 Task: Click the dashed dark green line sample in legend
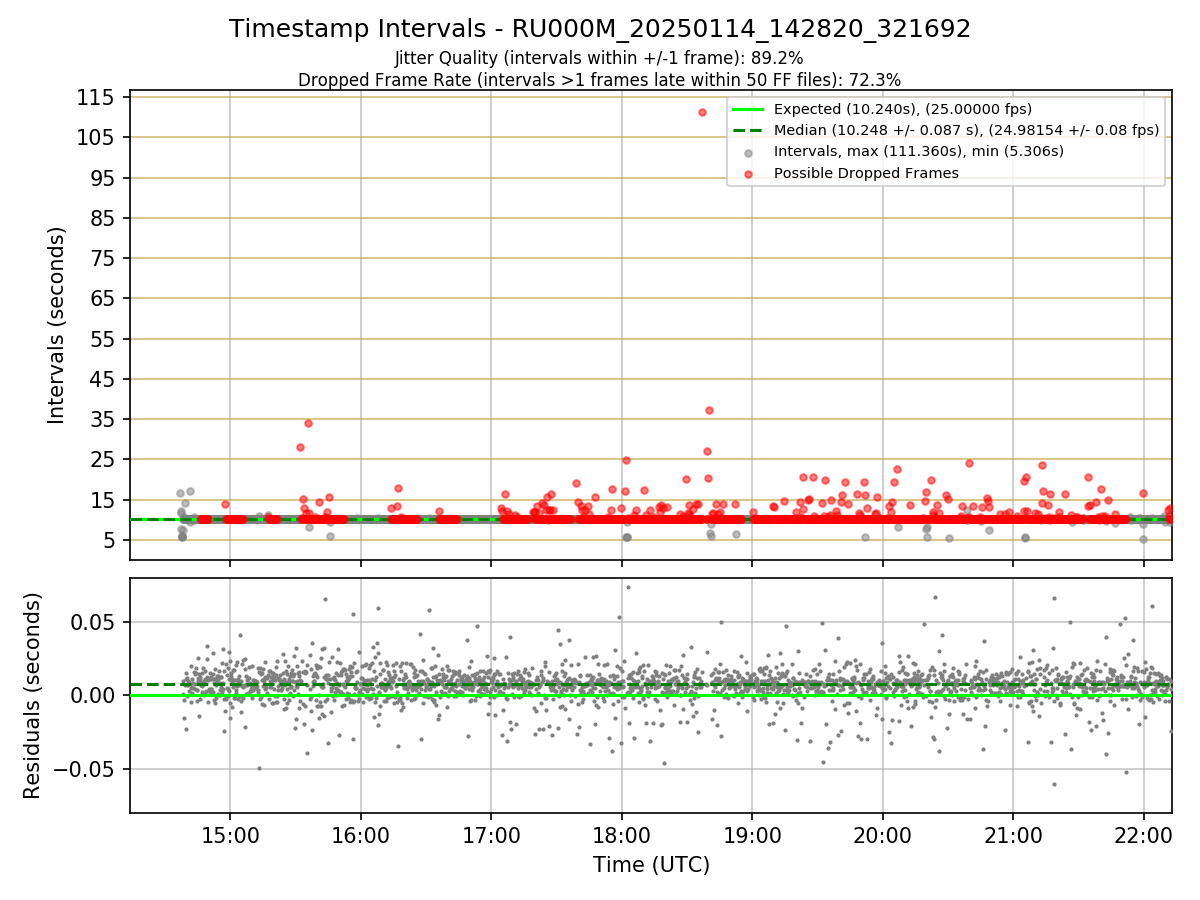748,130
